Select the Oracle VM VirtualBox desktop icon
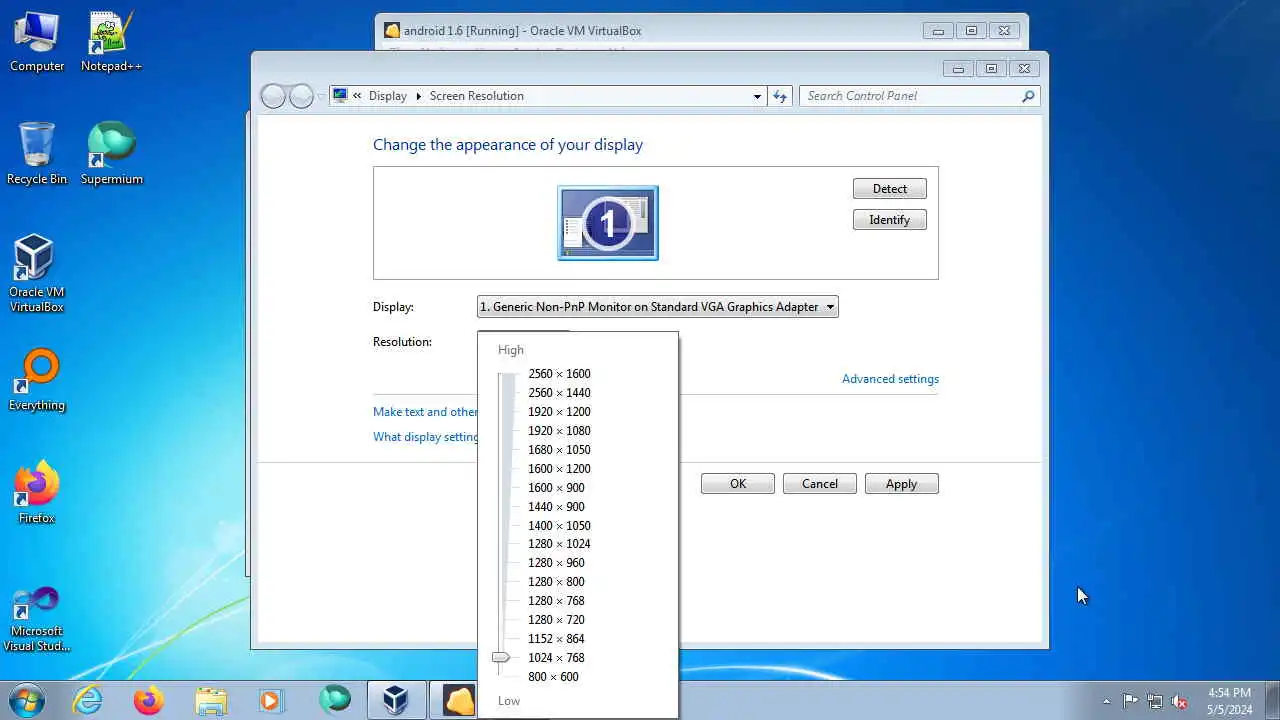1280x720 pixels. [37, 274]
